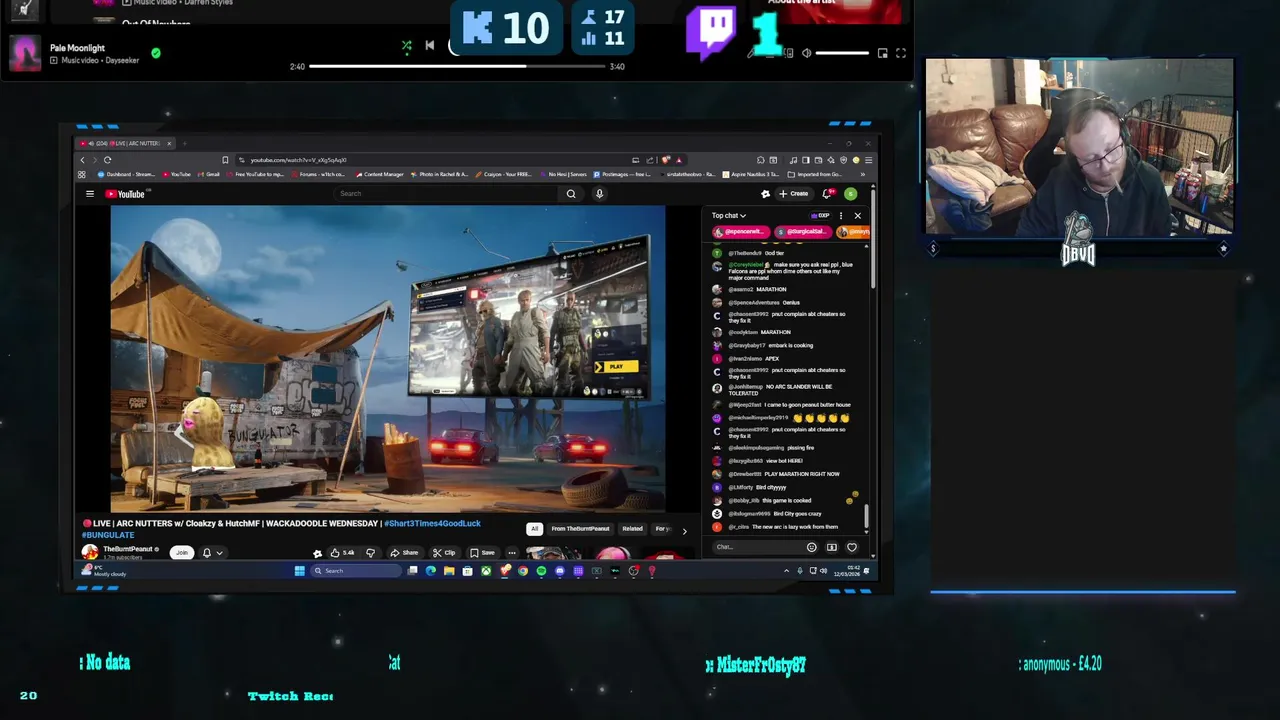Image resolution: width=1280 pixels, height=720 pixels.
Task: Expand the notification bell dropdown by Join
Action: (x=212, y=552)
